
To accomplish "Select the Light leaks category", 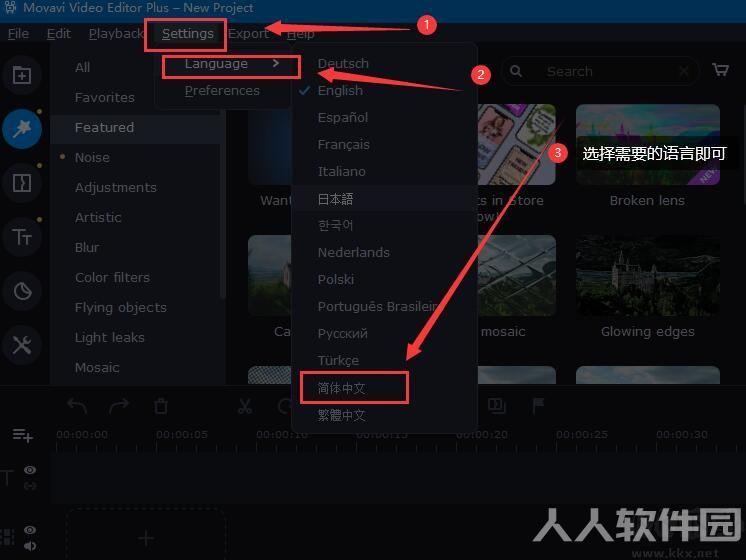I will (110, 337).
